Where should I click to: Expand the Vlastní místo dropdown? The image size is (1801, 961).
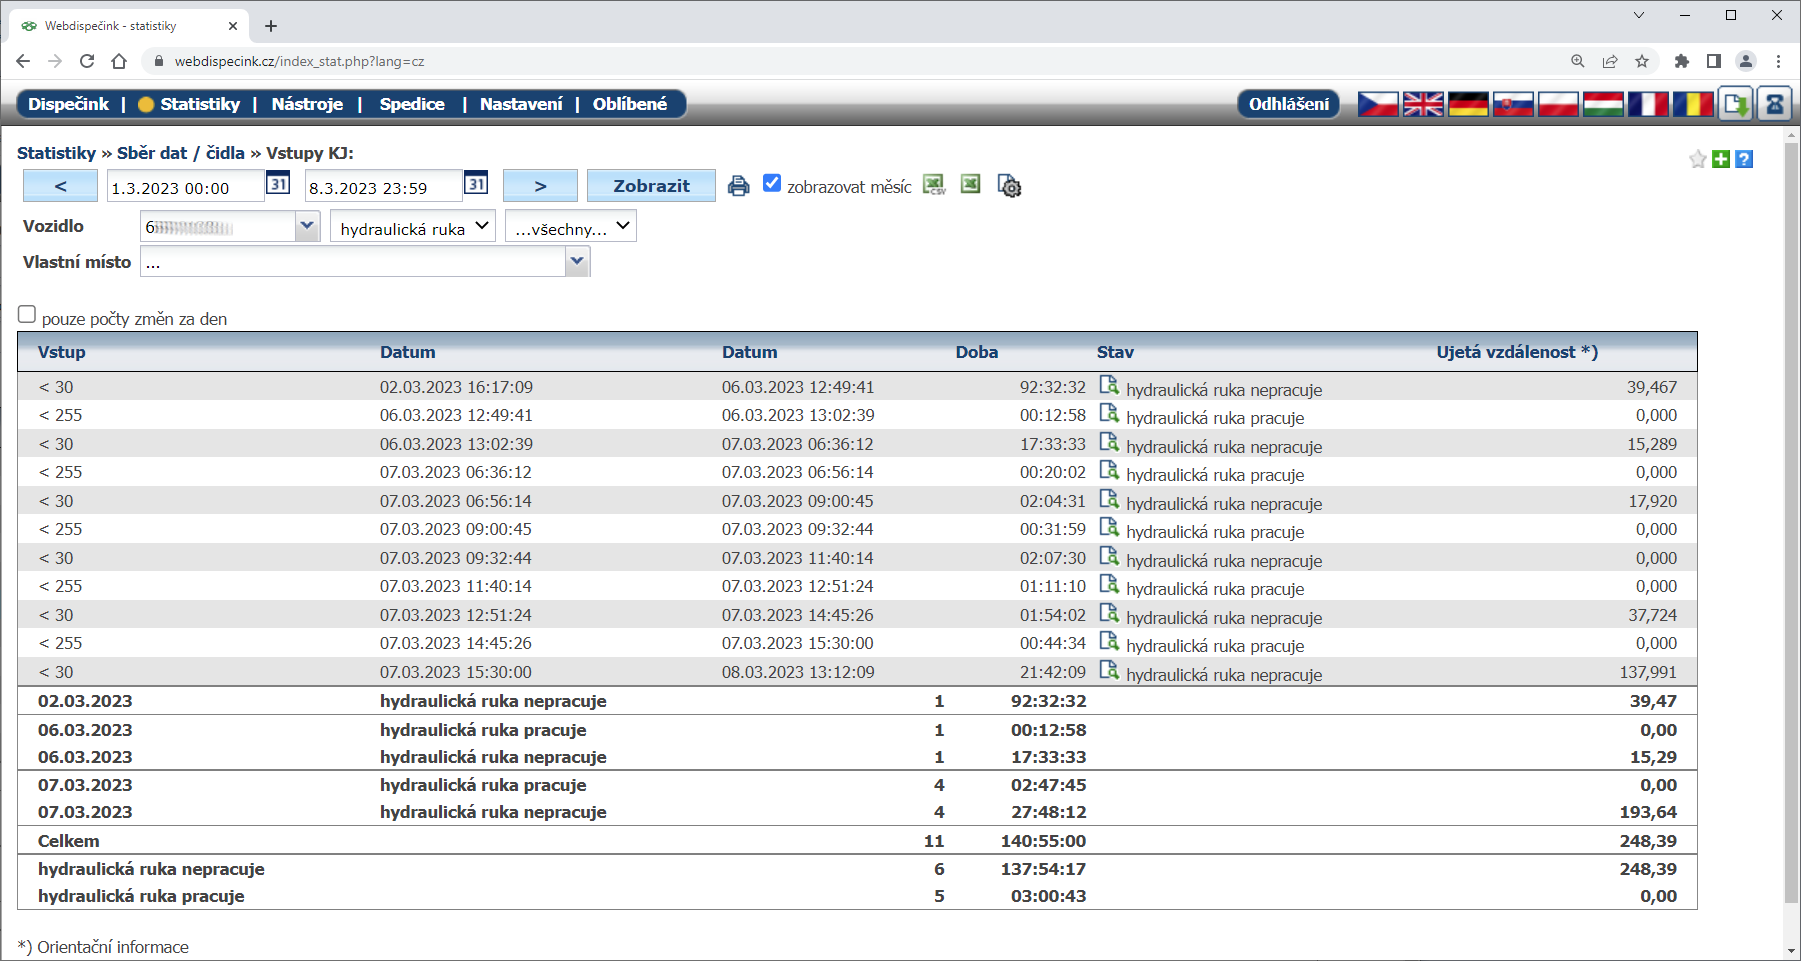(576, 262)
